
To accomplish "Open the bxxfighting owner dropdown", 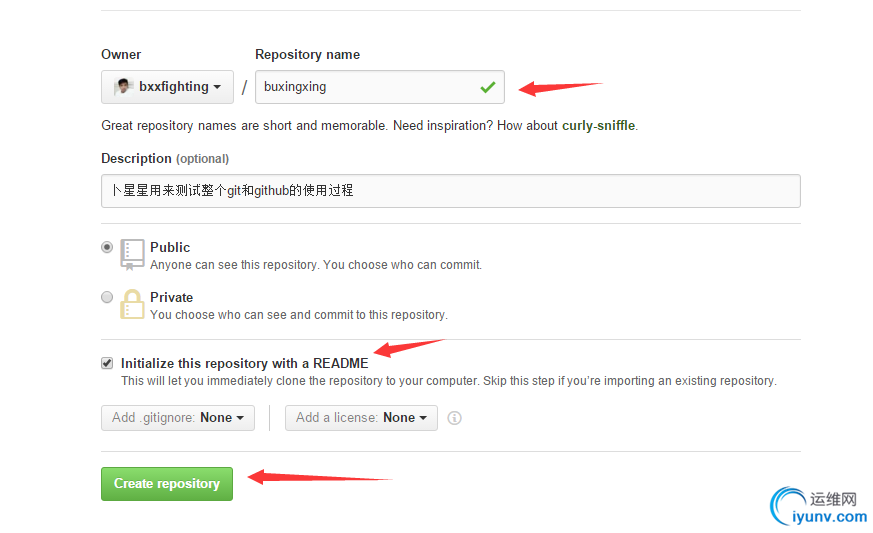I will coord(167,87).
